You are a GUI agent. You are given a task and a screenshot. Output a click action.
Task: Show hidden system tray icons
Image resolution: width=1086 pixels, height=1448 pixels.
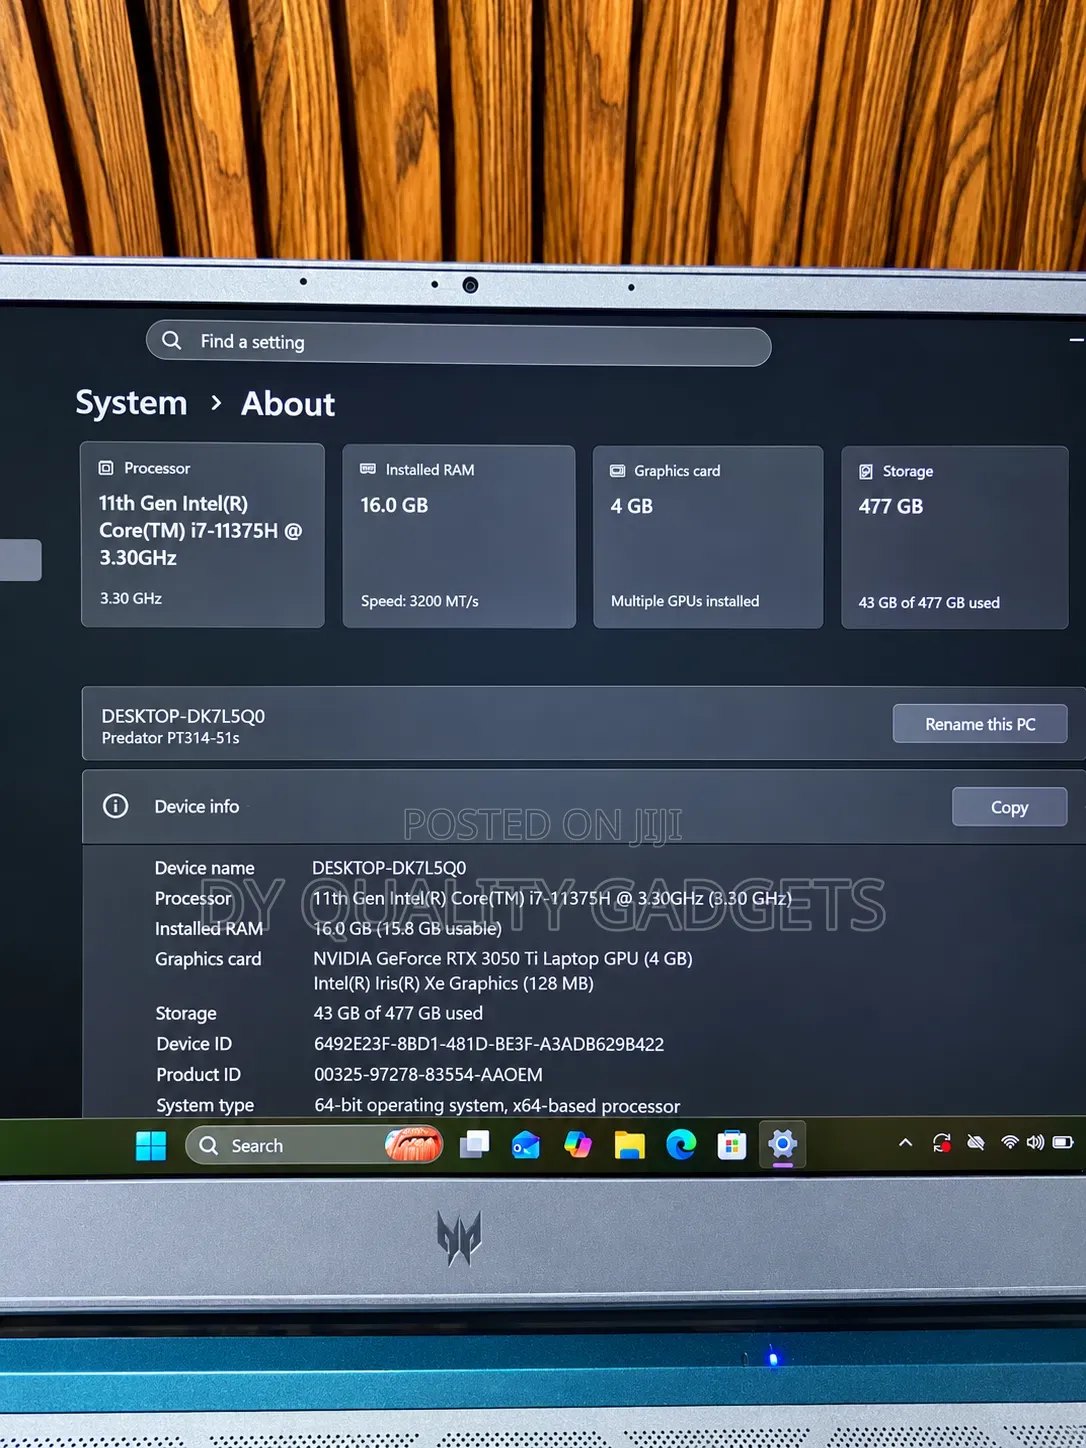coord(905,1142)
